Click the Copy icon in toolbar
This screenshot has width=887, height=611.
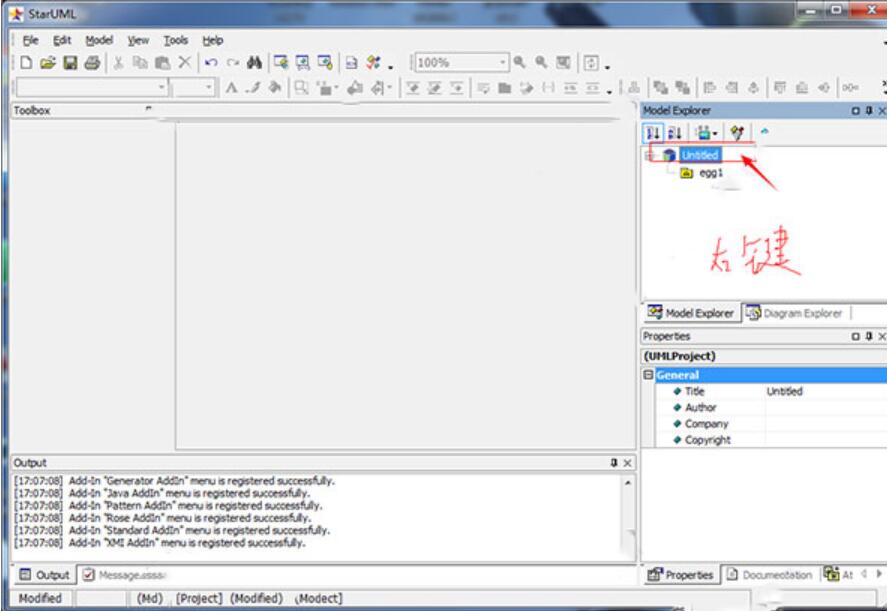point(140,62)
